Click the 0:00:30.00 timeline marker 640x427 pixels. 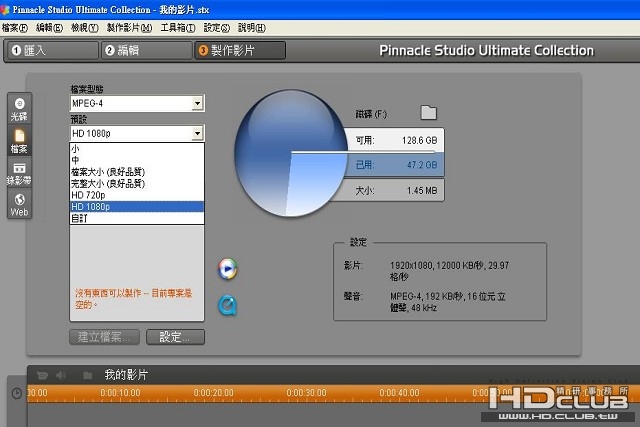click(x=306, y=393)
